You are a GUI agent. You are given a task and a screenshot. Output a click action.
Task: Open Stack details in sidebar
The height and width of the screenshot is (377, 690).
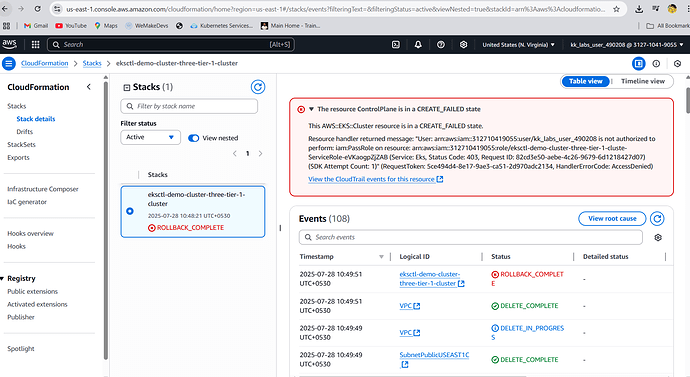[36, 119]
